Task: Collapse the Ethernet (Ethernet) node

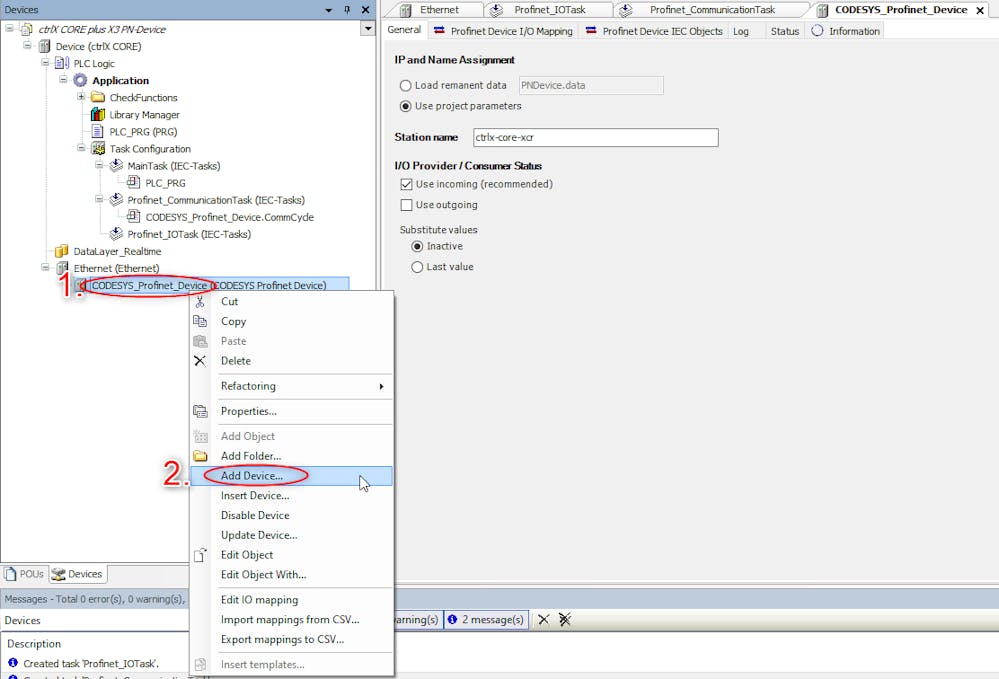Action: pyautogui.click(x=45, y=268)
